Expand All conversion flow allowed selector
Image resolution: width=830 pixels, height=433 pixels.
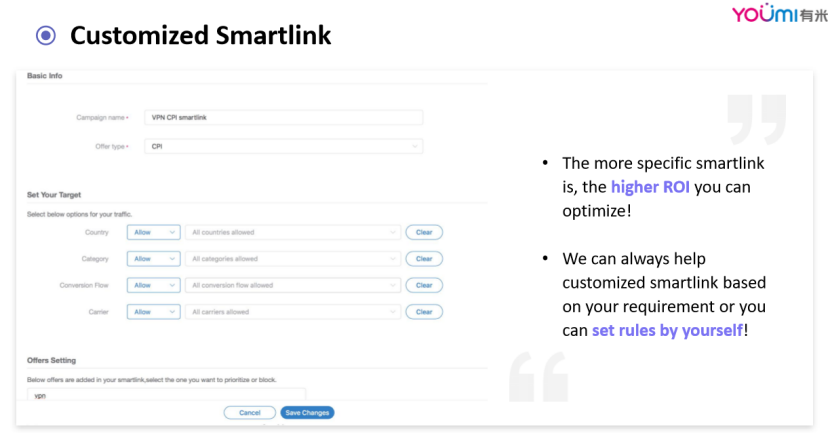(x=293, y=285)
